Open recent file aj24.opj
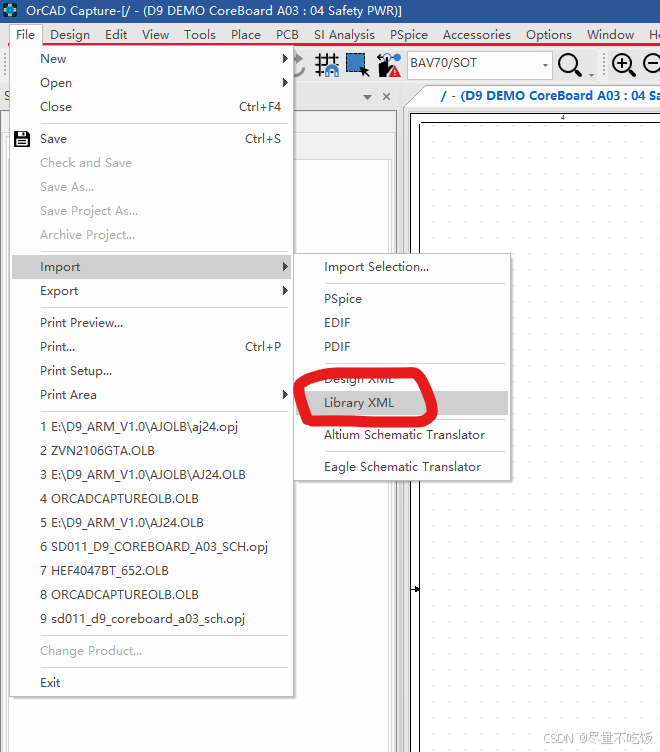This screenshot has height=752, width=660. (x=152, y=426)
